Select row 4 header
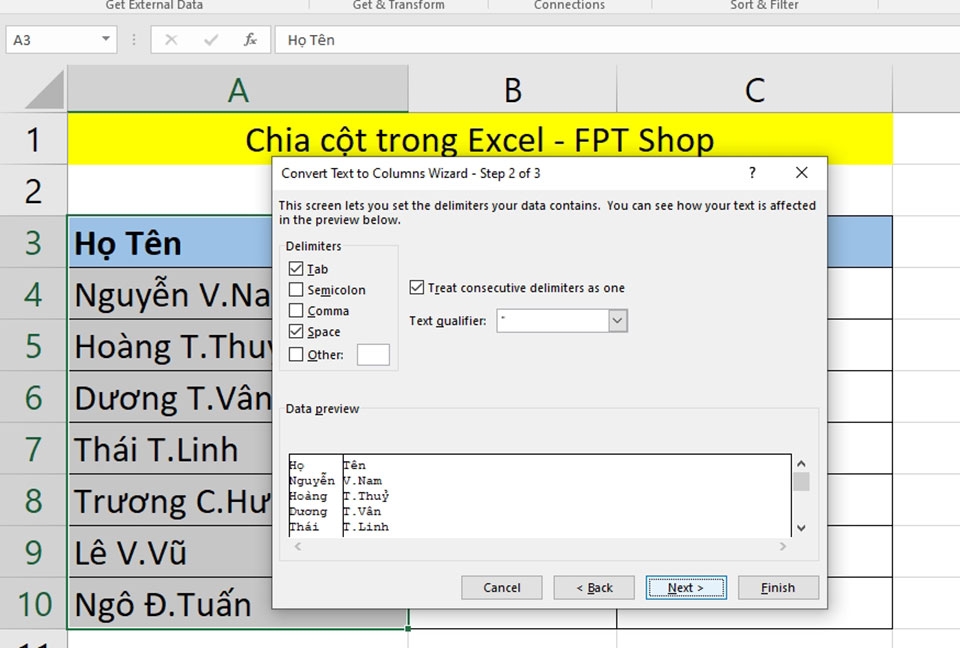The width and height of the screenshot is (960, 648). click(x=33, y=294)
